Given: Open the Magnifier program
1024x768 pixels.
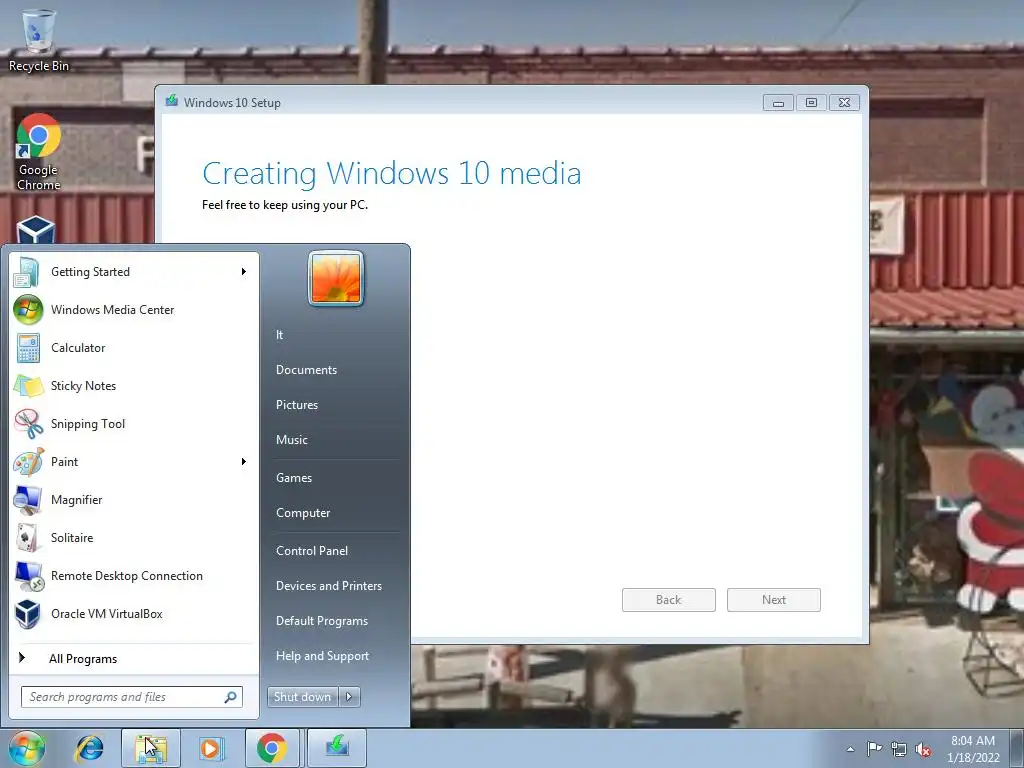Looking at the screenshot, I should pos(134,500).
